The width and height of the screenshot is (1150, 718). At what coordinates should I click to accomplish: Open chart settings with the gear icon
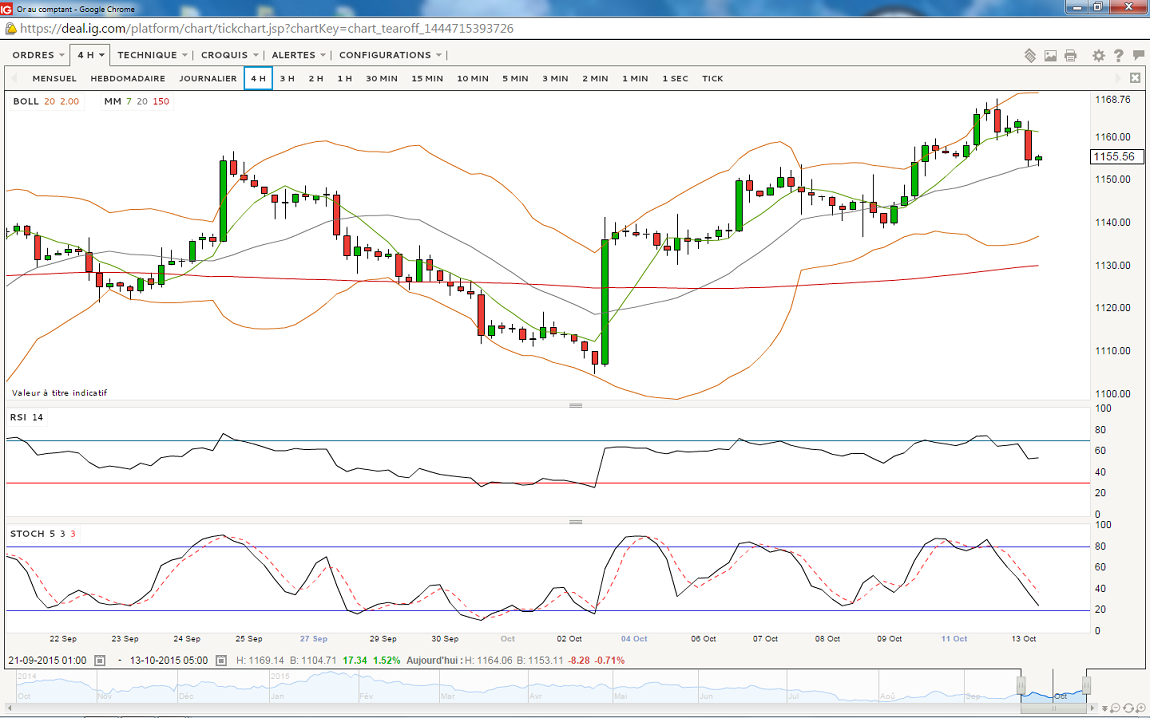1099,55
